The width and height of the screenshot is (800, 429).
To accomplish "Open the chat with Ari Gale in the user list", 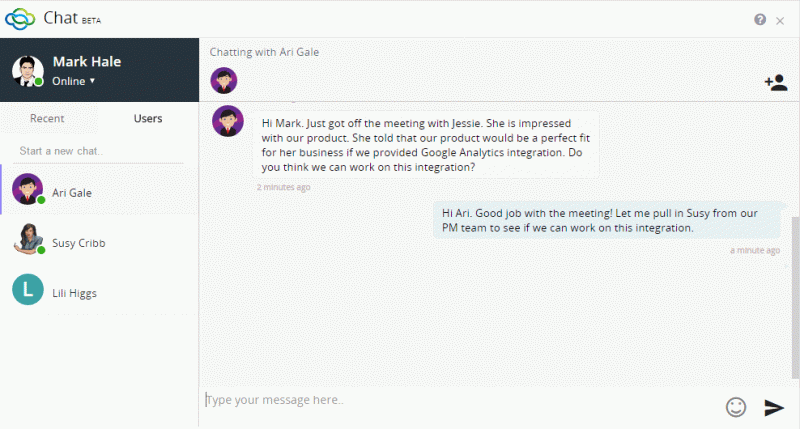I will coord(99,189).
